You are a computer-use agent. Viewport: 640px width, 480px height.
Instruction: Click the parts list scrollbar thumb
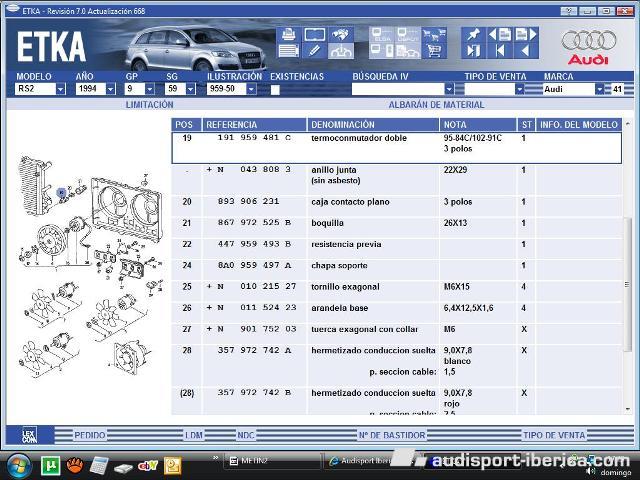click(x=627, y=284)
